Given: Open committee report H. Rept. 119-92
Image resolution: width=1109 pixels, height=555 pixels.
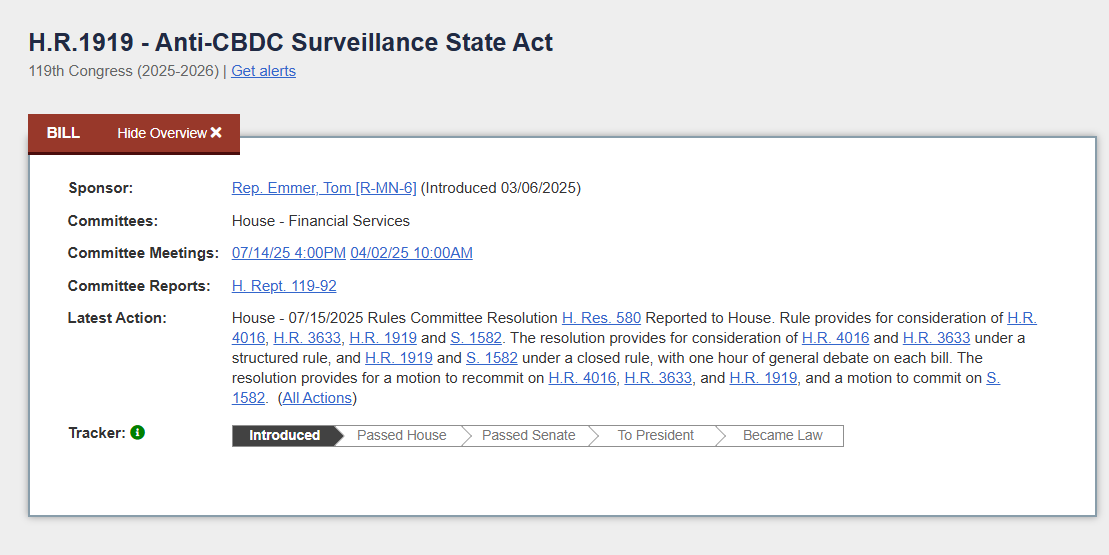Looking at the screenshot, I should pos(284,286).
